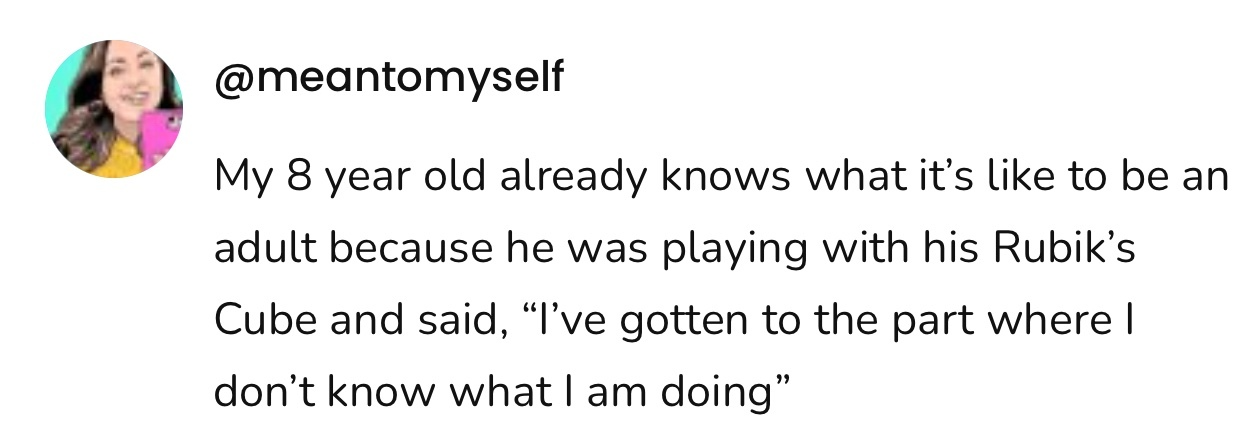
Task: Click the "@" symbol in the username
Action: coord(231,77)
